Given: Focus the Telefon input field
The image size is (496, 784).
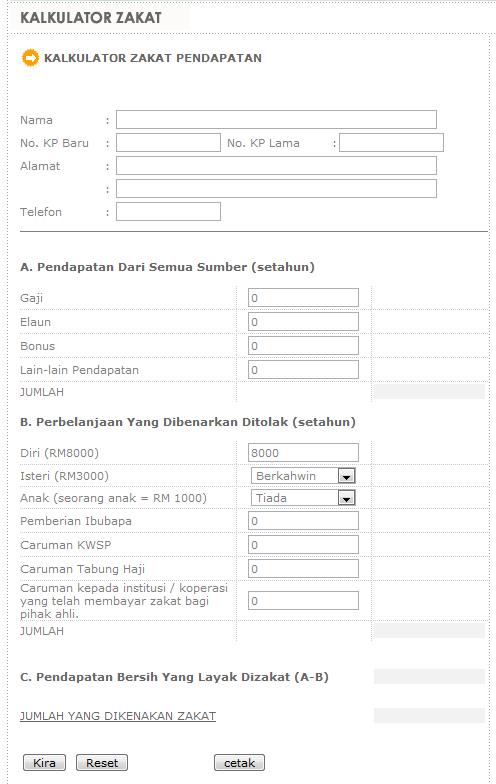Looking at the screenshot, I should coord(168,212).
